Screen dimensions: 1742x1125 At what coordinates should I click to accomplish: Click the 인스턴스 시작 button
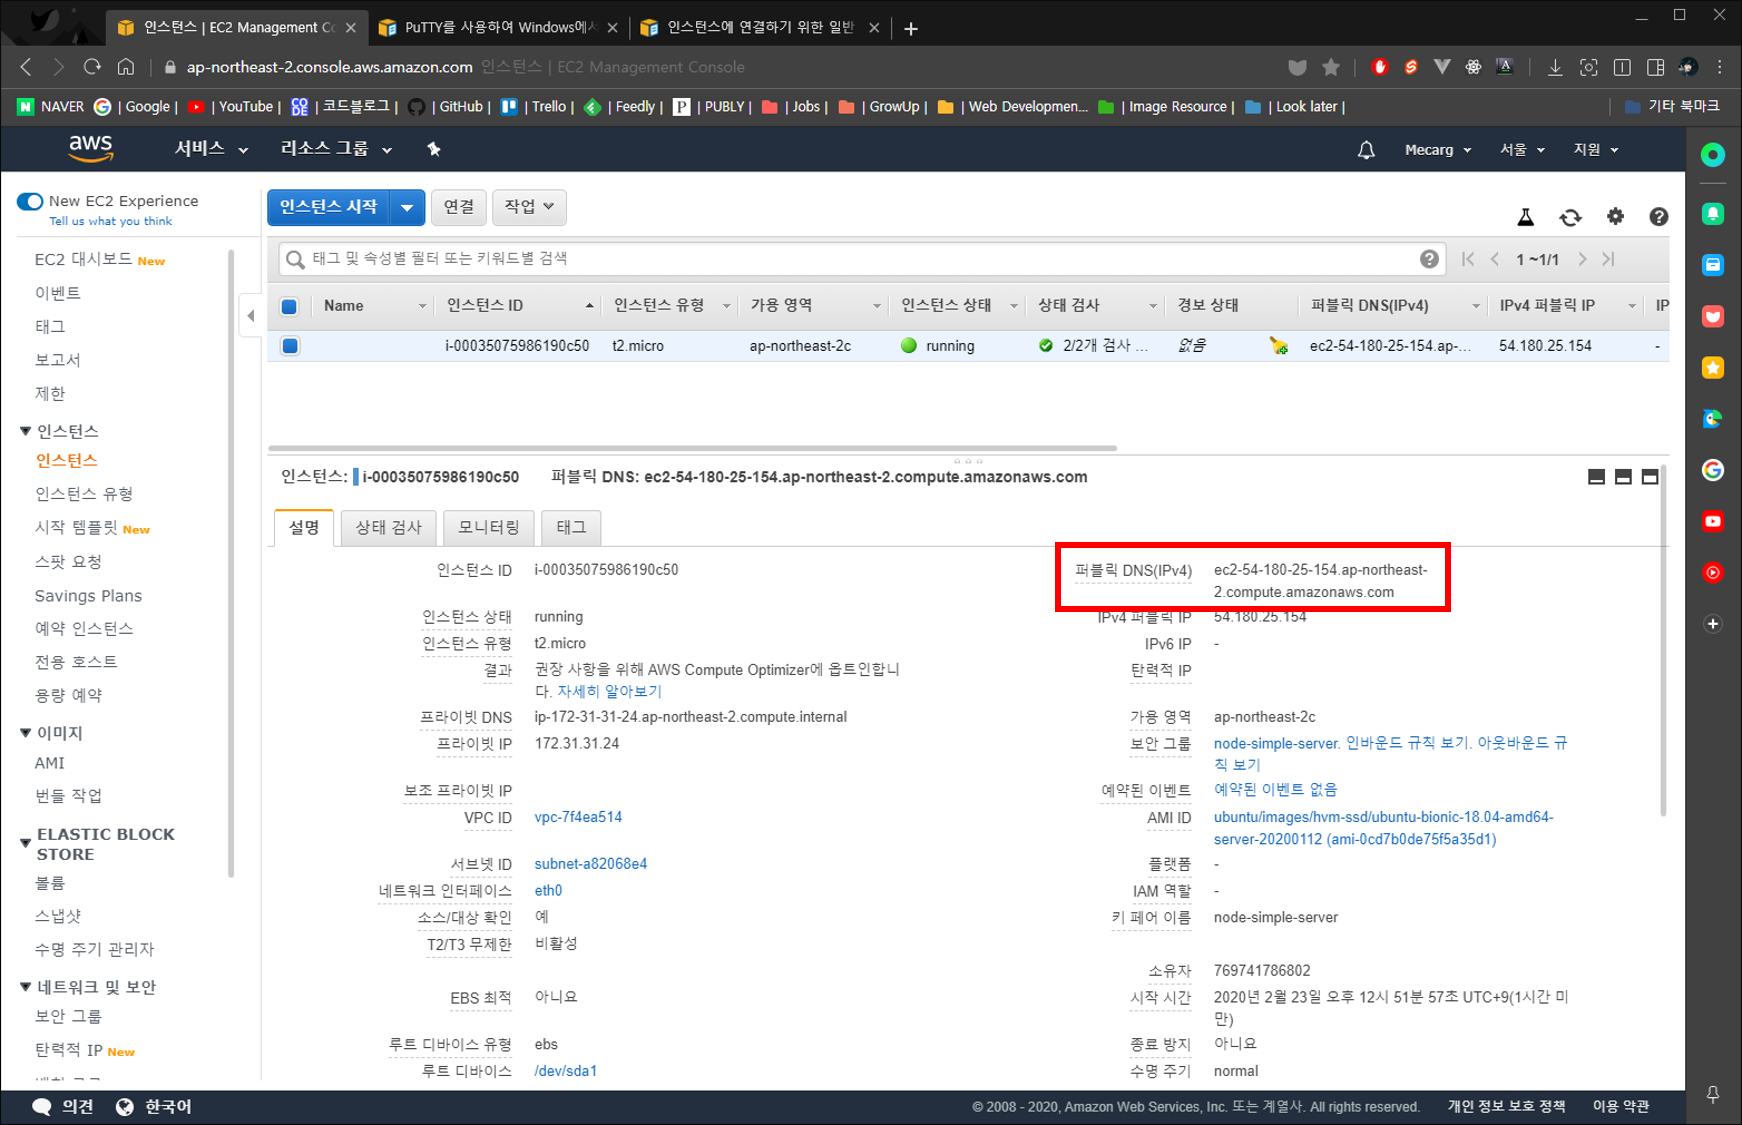coord(328,208)
